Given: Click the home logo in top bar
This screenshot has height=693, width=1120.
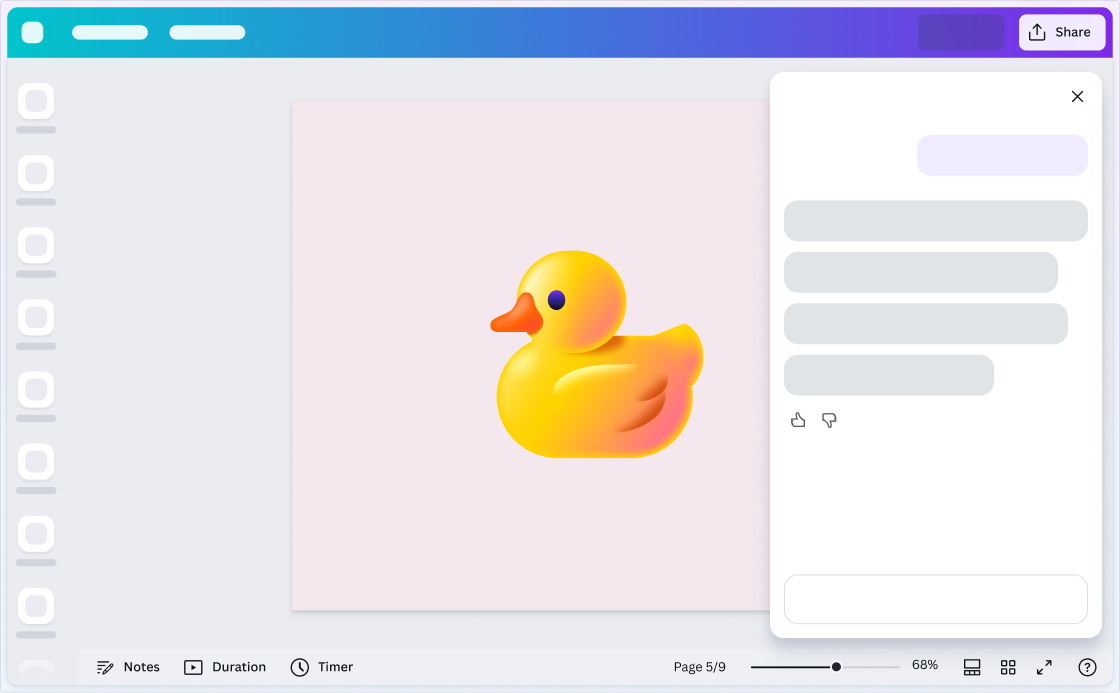Looking at the screenshot, I should click(x=33, y=32).
